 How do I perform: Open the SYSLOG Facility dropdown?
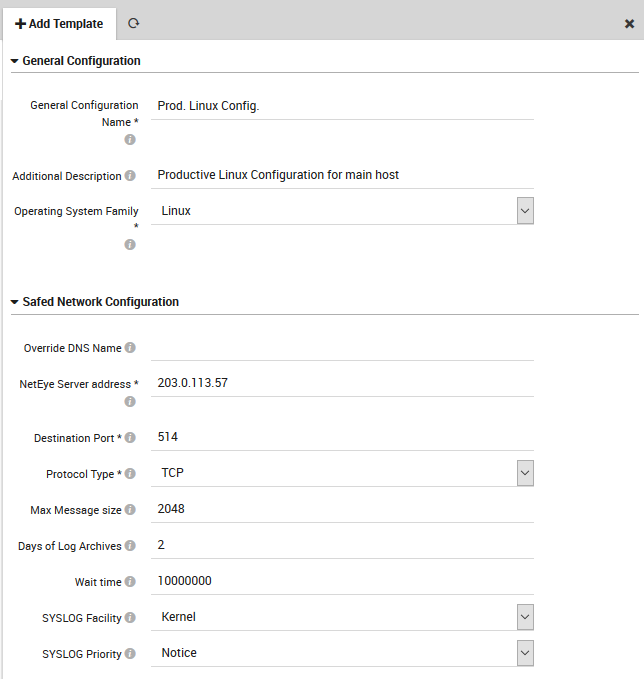coord(525,617)
